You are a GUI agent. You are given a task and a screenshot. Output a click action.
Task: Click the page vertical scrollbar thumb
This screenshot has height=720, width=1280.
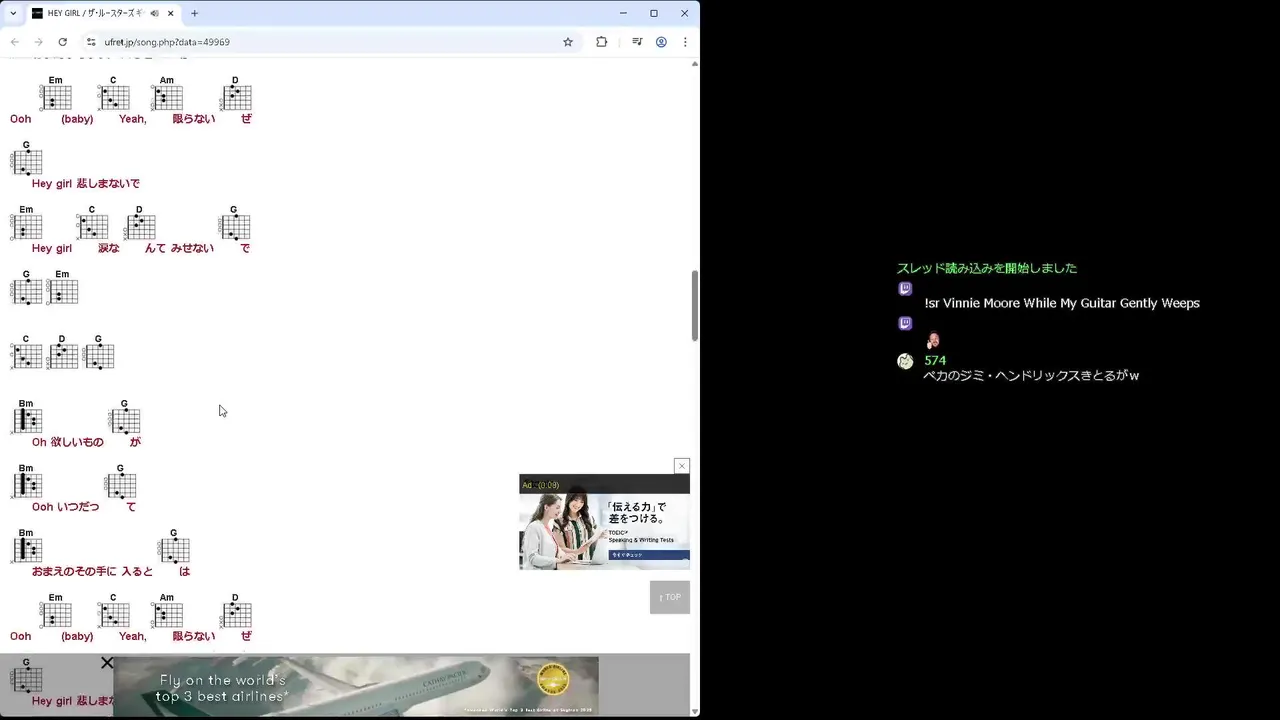[695, 305]
